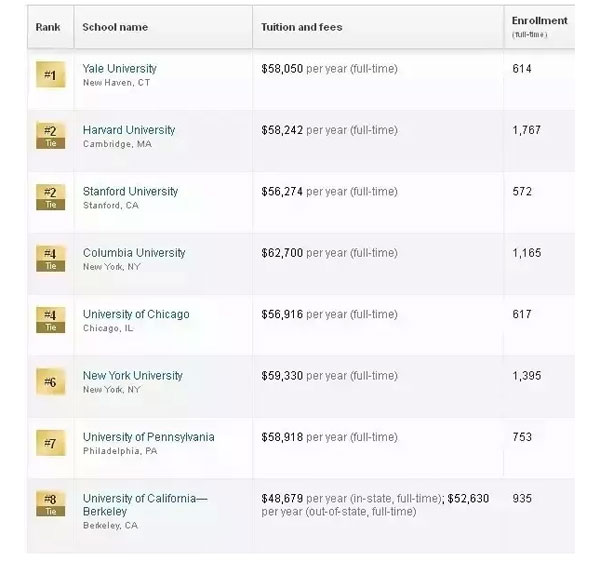Open the New York University link
The height and width of the screenshot is (561, 600).
[x=133, y=376]
